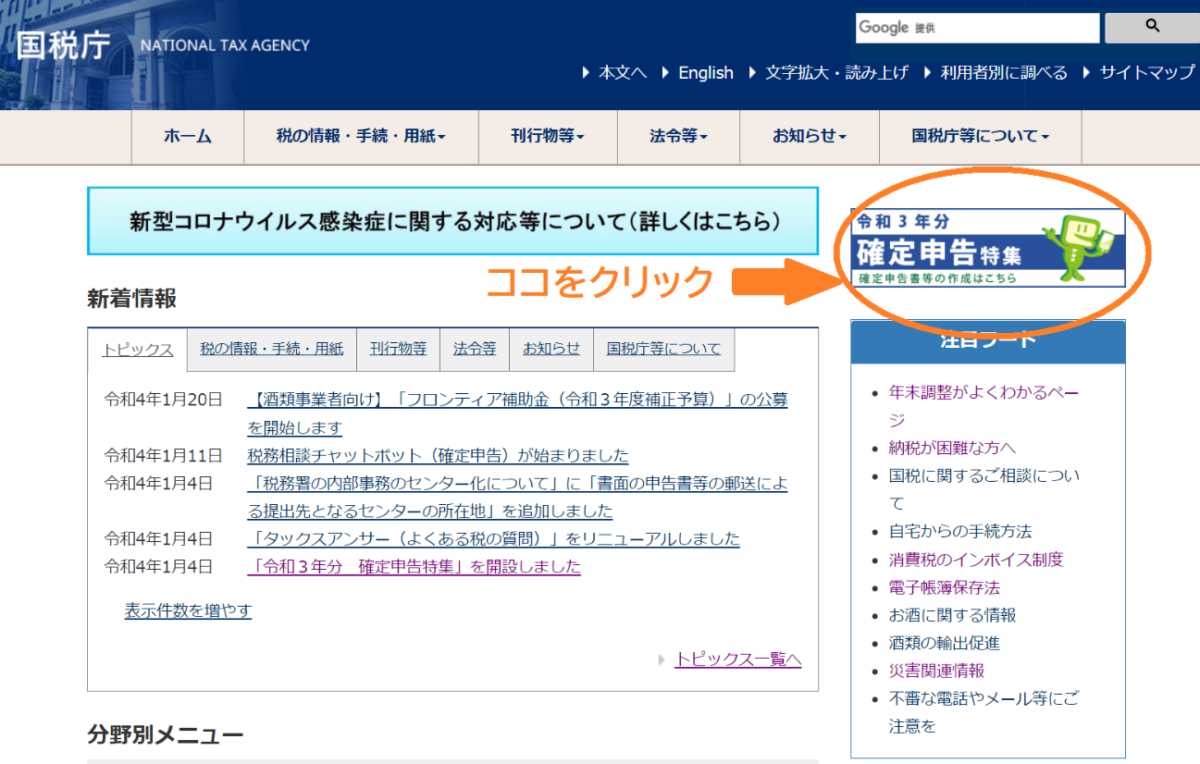Open the 令和3年分 確定申告特集 banner

[987, 247]
